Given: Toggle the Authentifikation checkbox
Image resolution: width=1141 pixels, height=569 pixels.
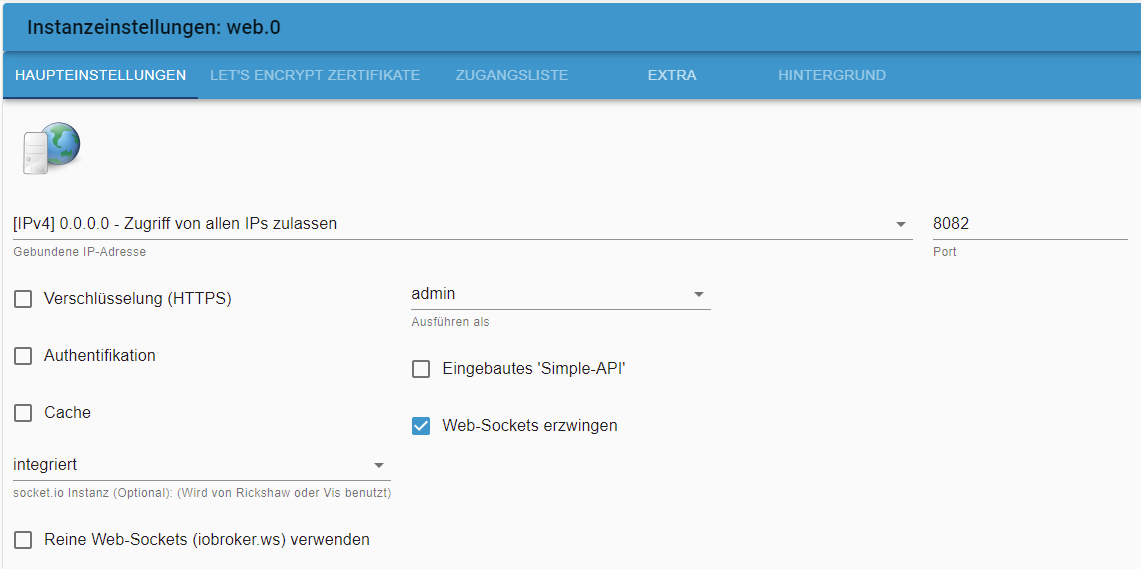Looking at the screenshot, I should coord(23,356).
